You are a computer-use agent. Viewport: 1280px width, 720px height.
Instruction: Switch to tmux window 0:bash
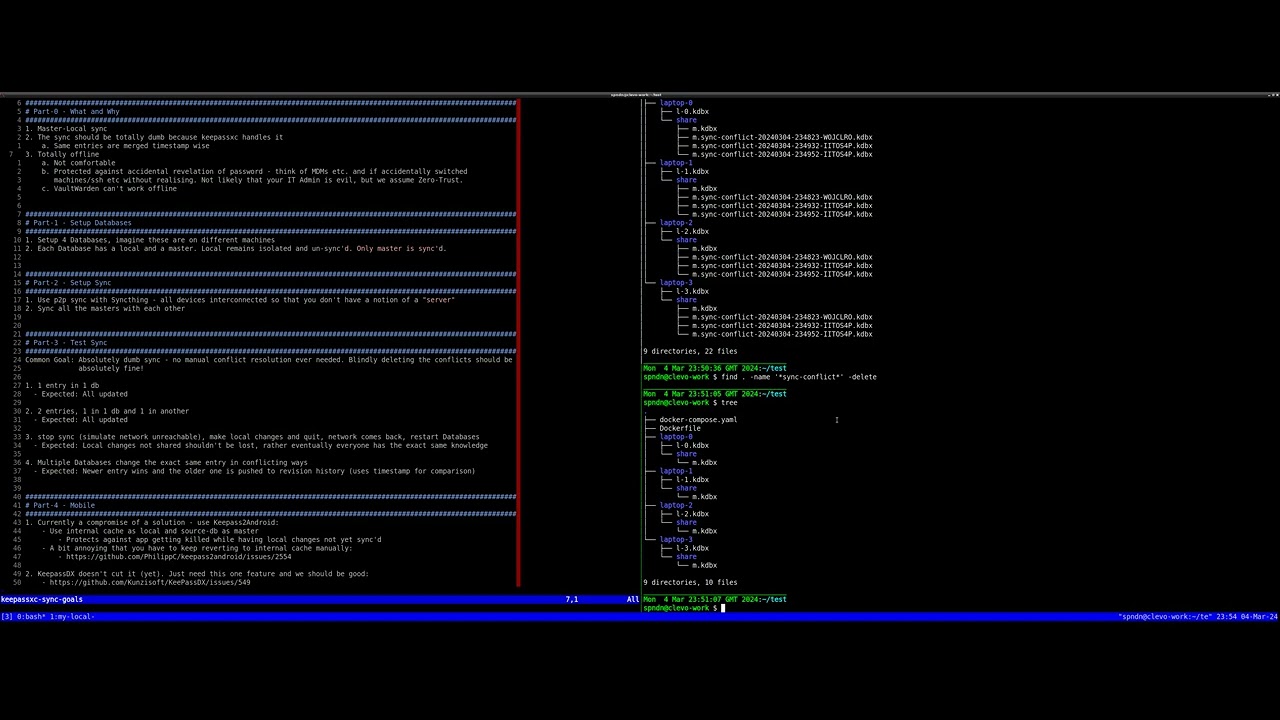[33, 617]
